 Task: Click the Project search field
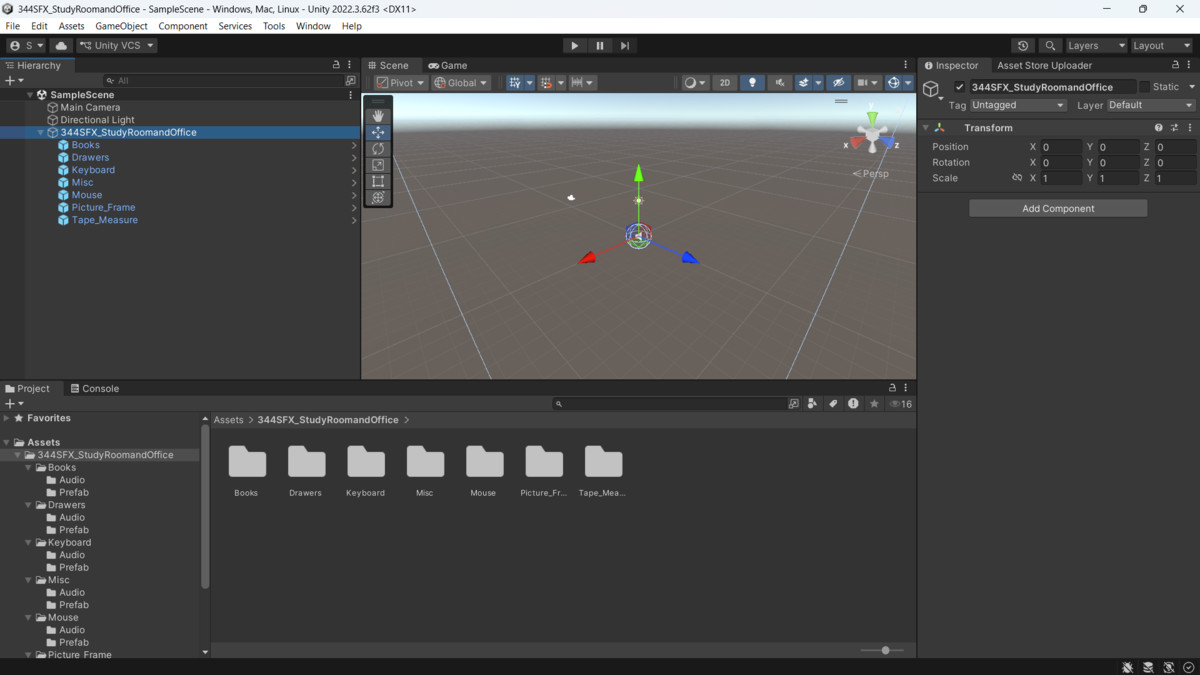click(669, 404)
